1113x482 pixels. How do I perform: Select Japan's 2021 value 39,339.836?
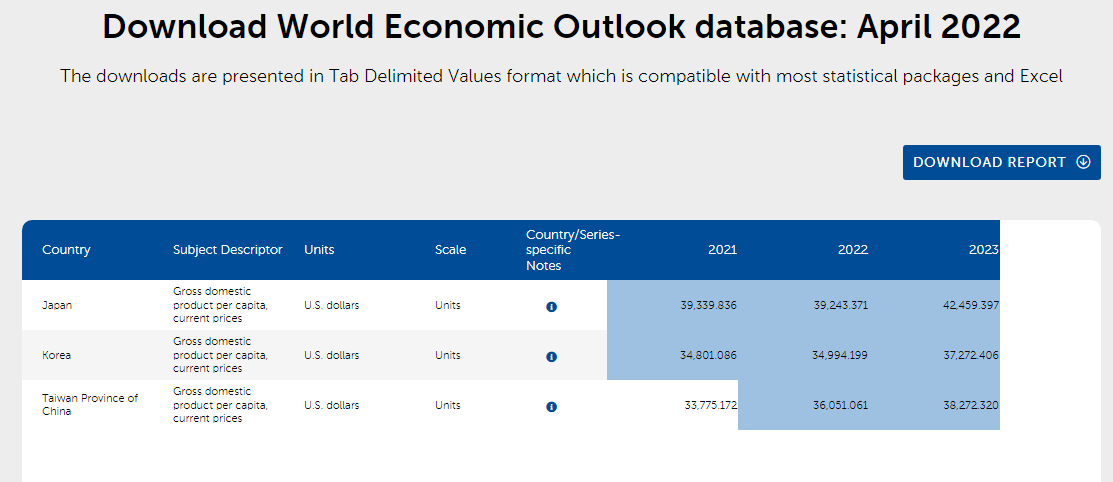coord(708,305)
